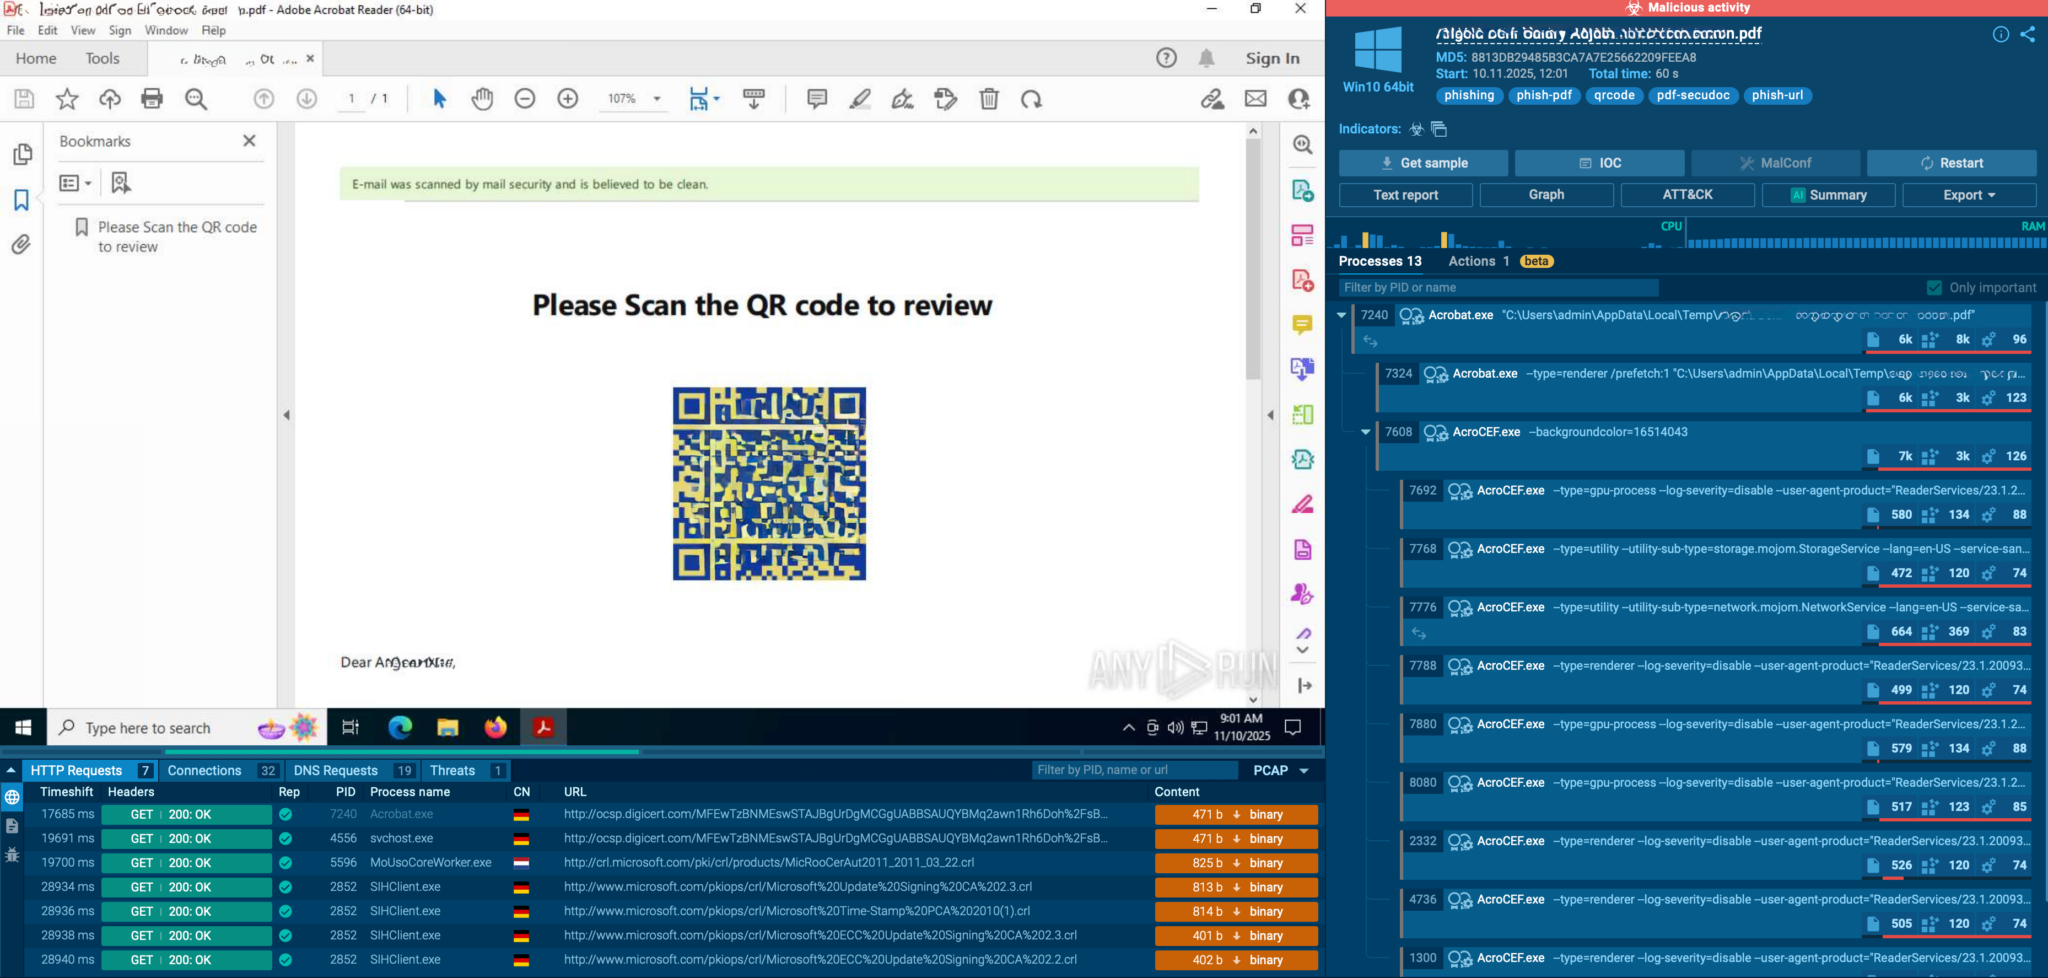Click the share icon in ANY.RUN header

coord(2027,34)
